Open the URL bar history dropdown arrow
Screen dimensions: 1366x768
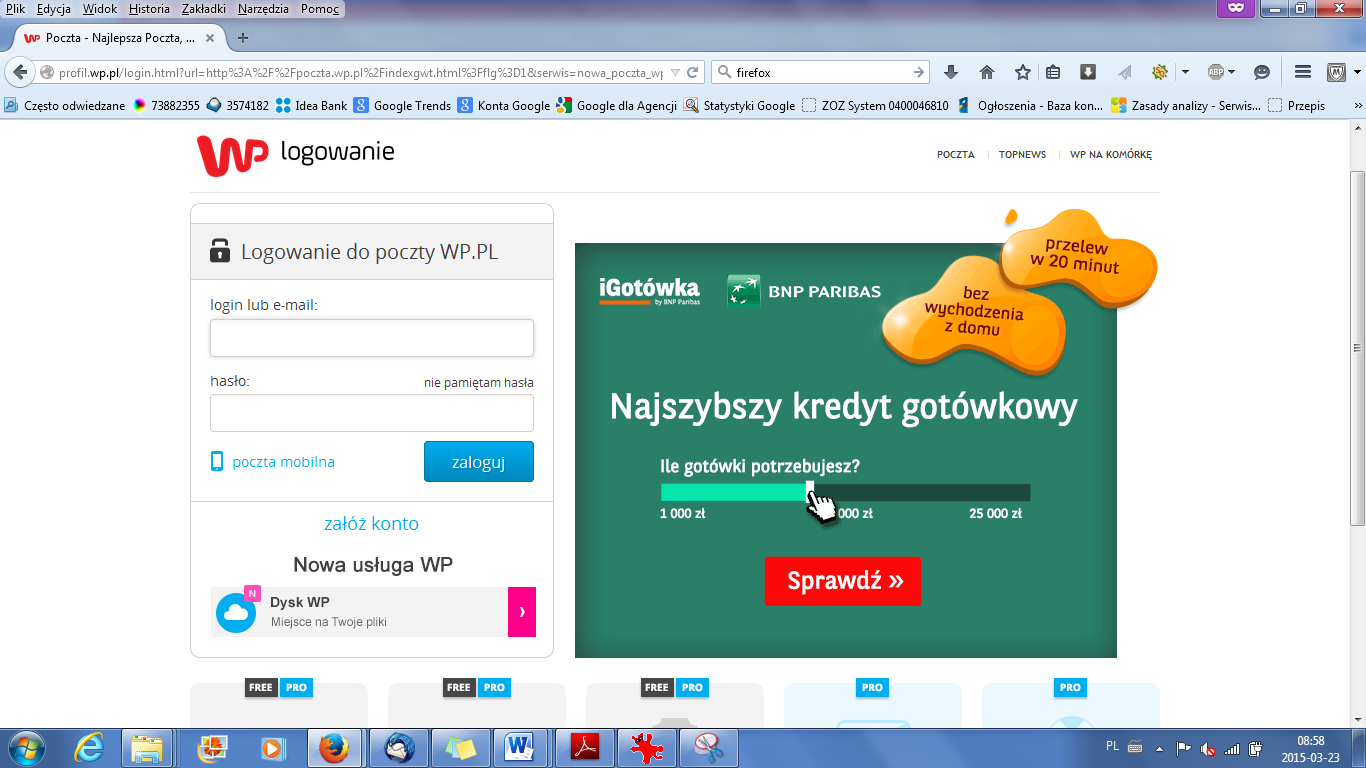(674, 73)
